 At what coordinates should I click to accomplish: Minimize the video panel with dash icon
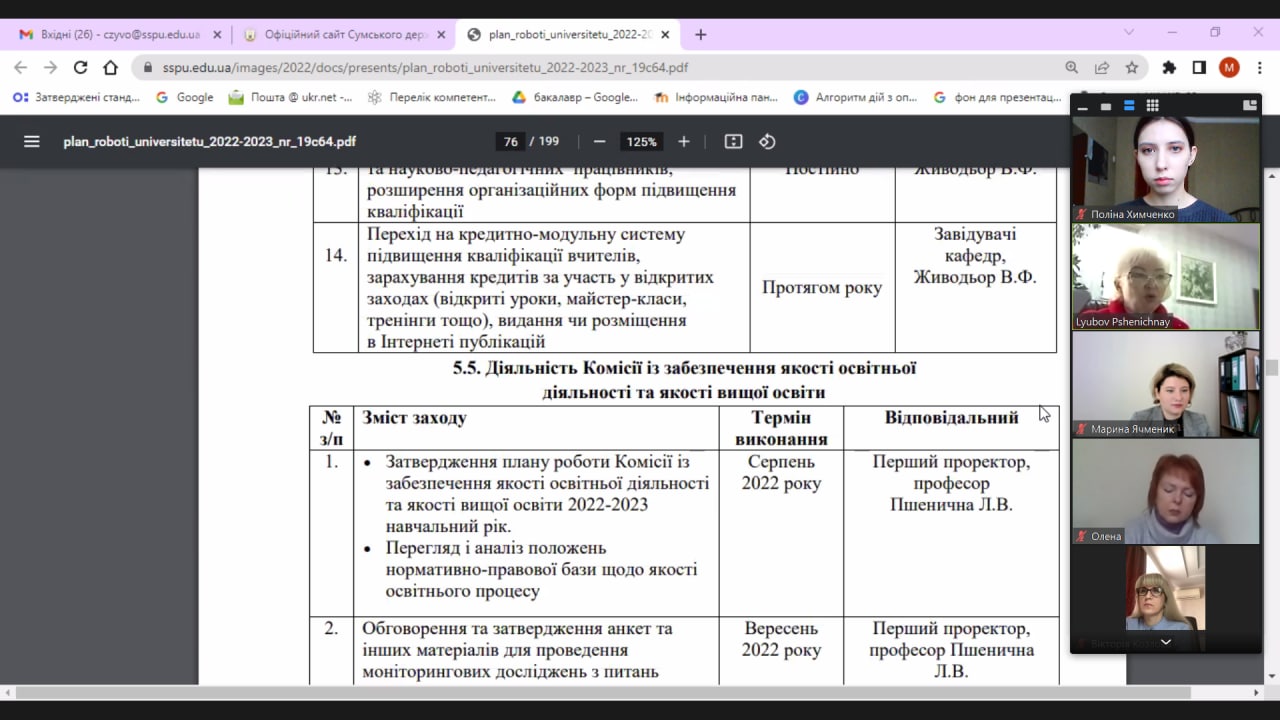[x=1083, y=106]
